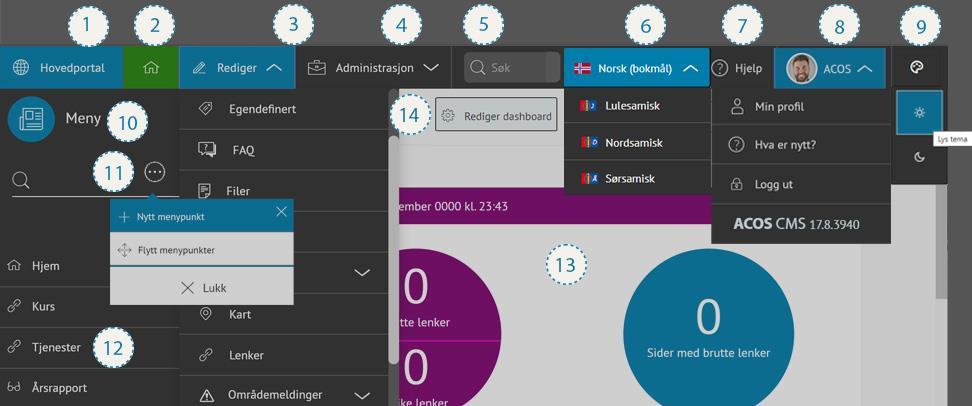Click the green home icon button
Viewport: 972px width, 406px height.
pyautogui.click(x=151, y=68)
